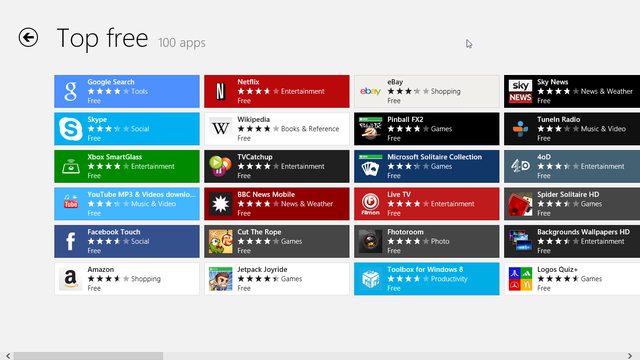
Task: Click the Backgrounds Wallpapers HD icon
Action: (x=520, y=241)
